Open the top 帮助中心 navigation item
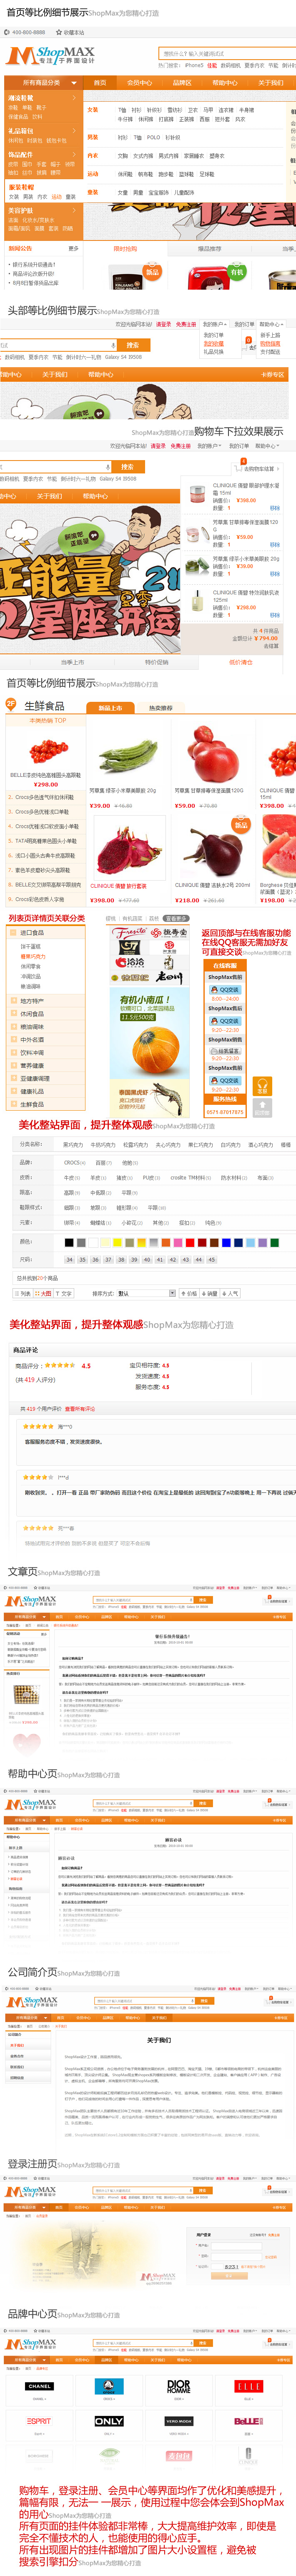 [x=225, y=83]
